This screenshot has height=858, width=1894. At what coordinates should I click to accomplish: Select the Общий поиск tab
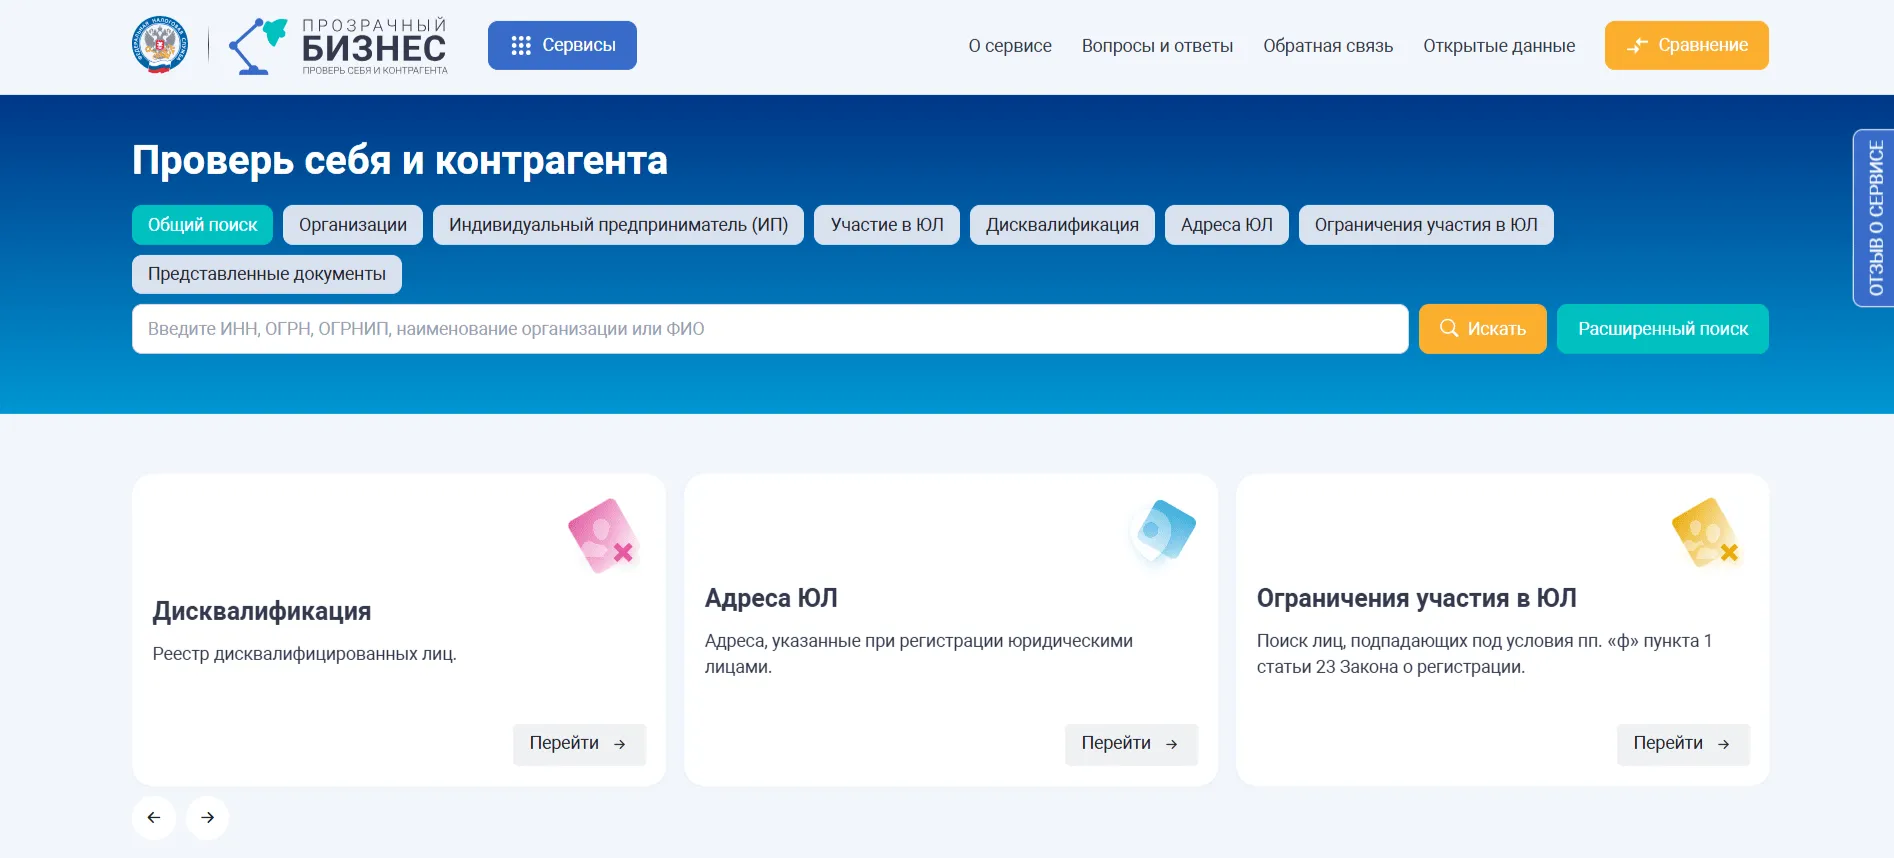(x=203, y=225)
